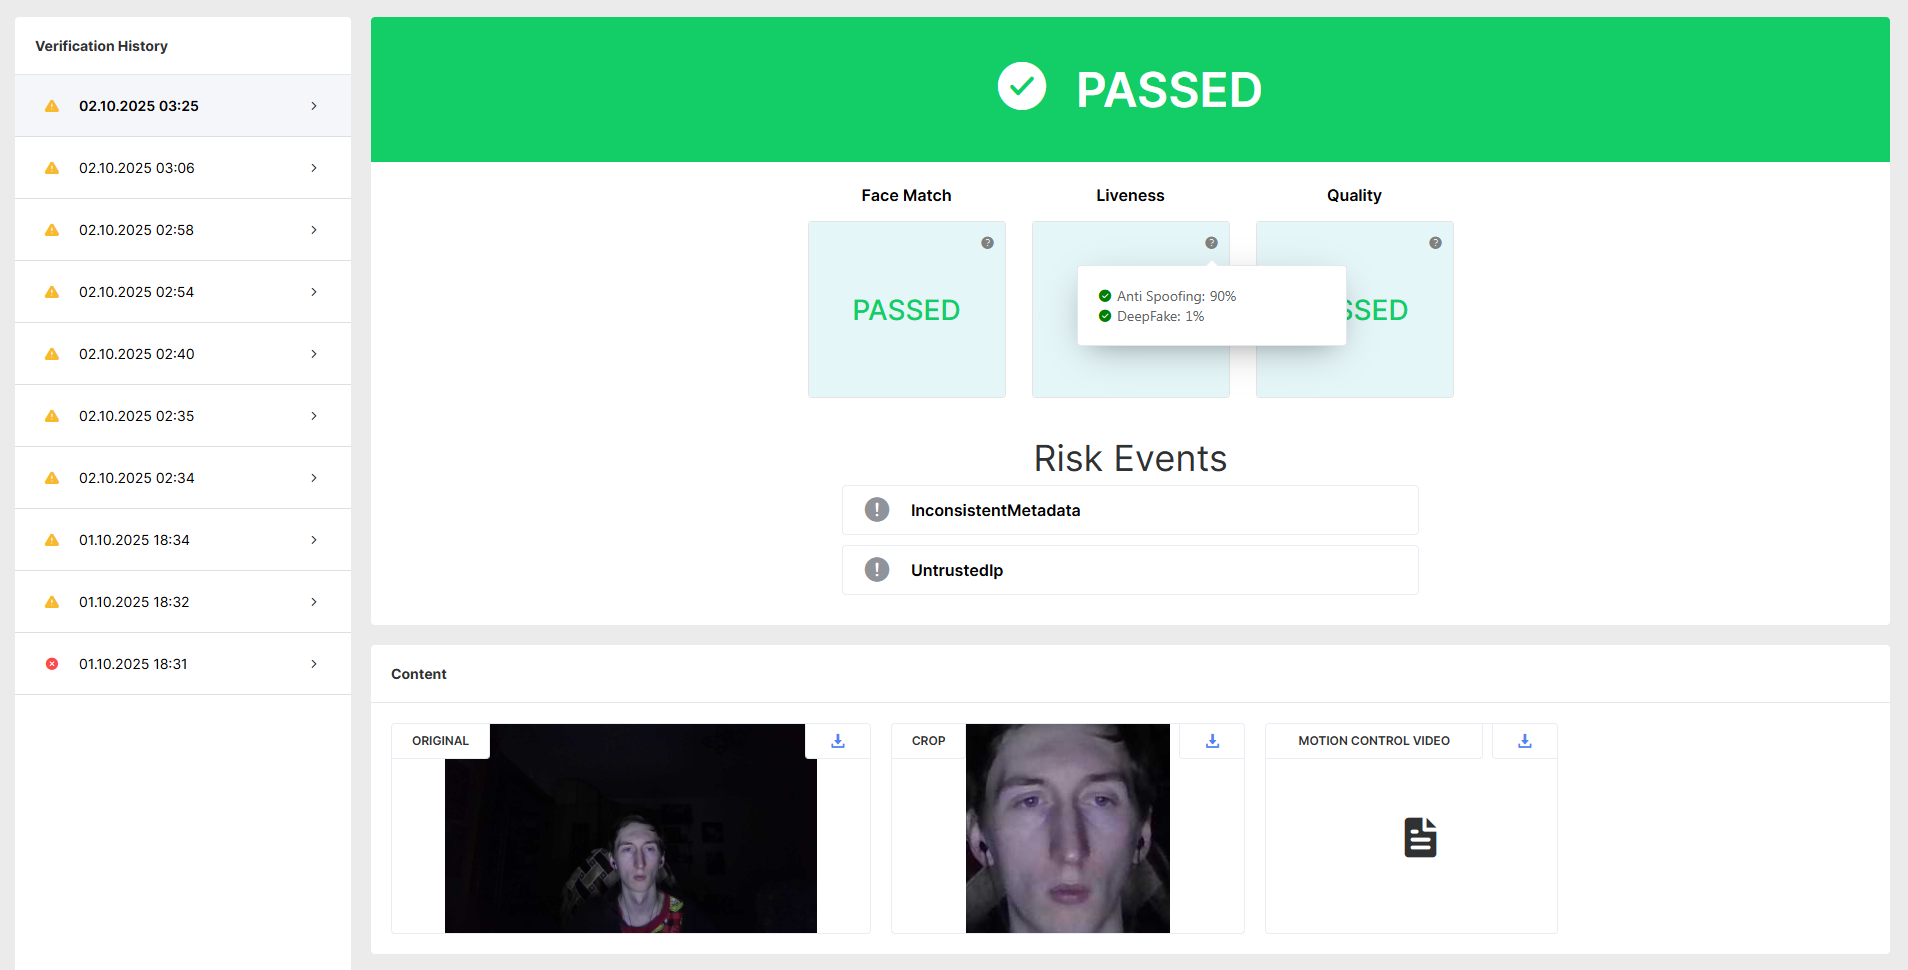Screen dimensions: 1908x970
Task: Expand 02.10.2025 03:25 entry chevron
Action: [314, 106]
